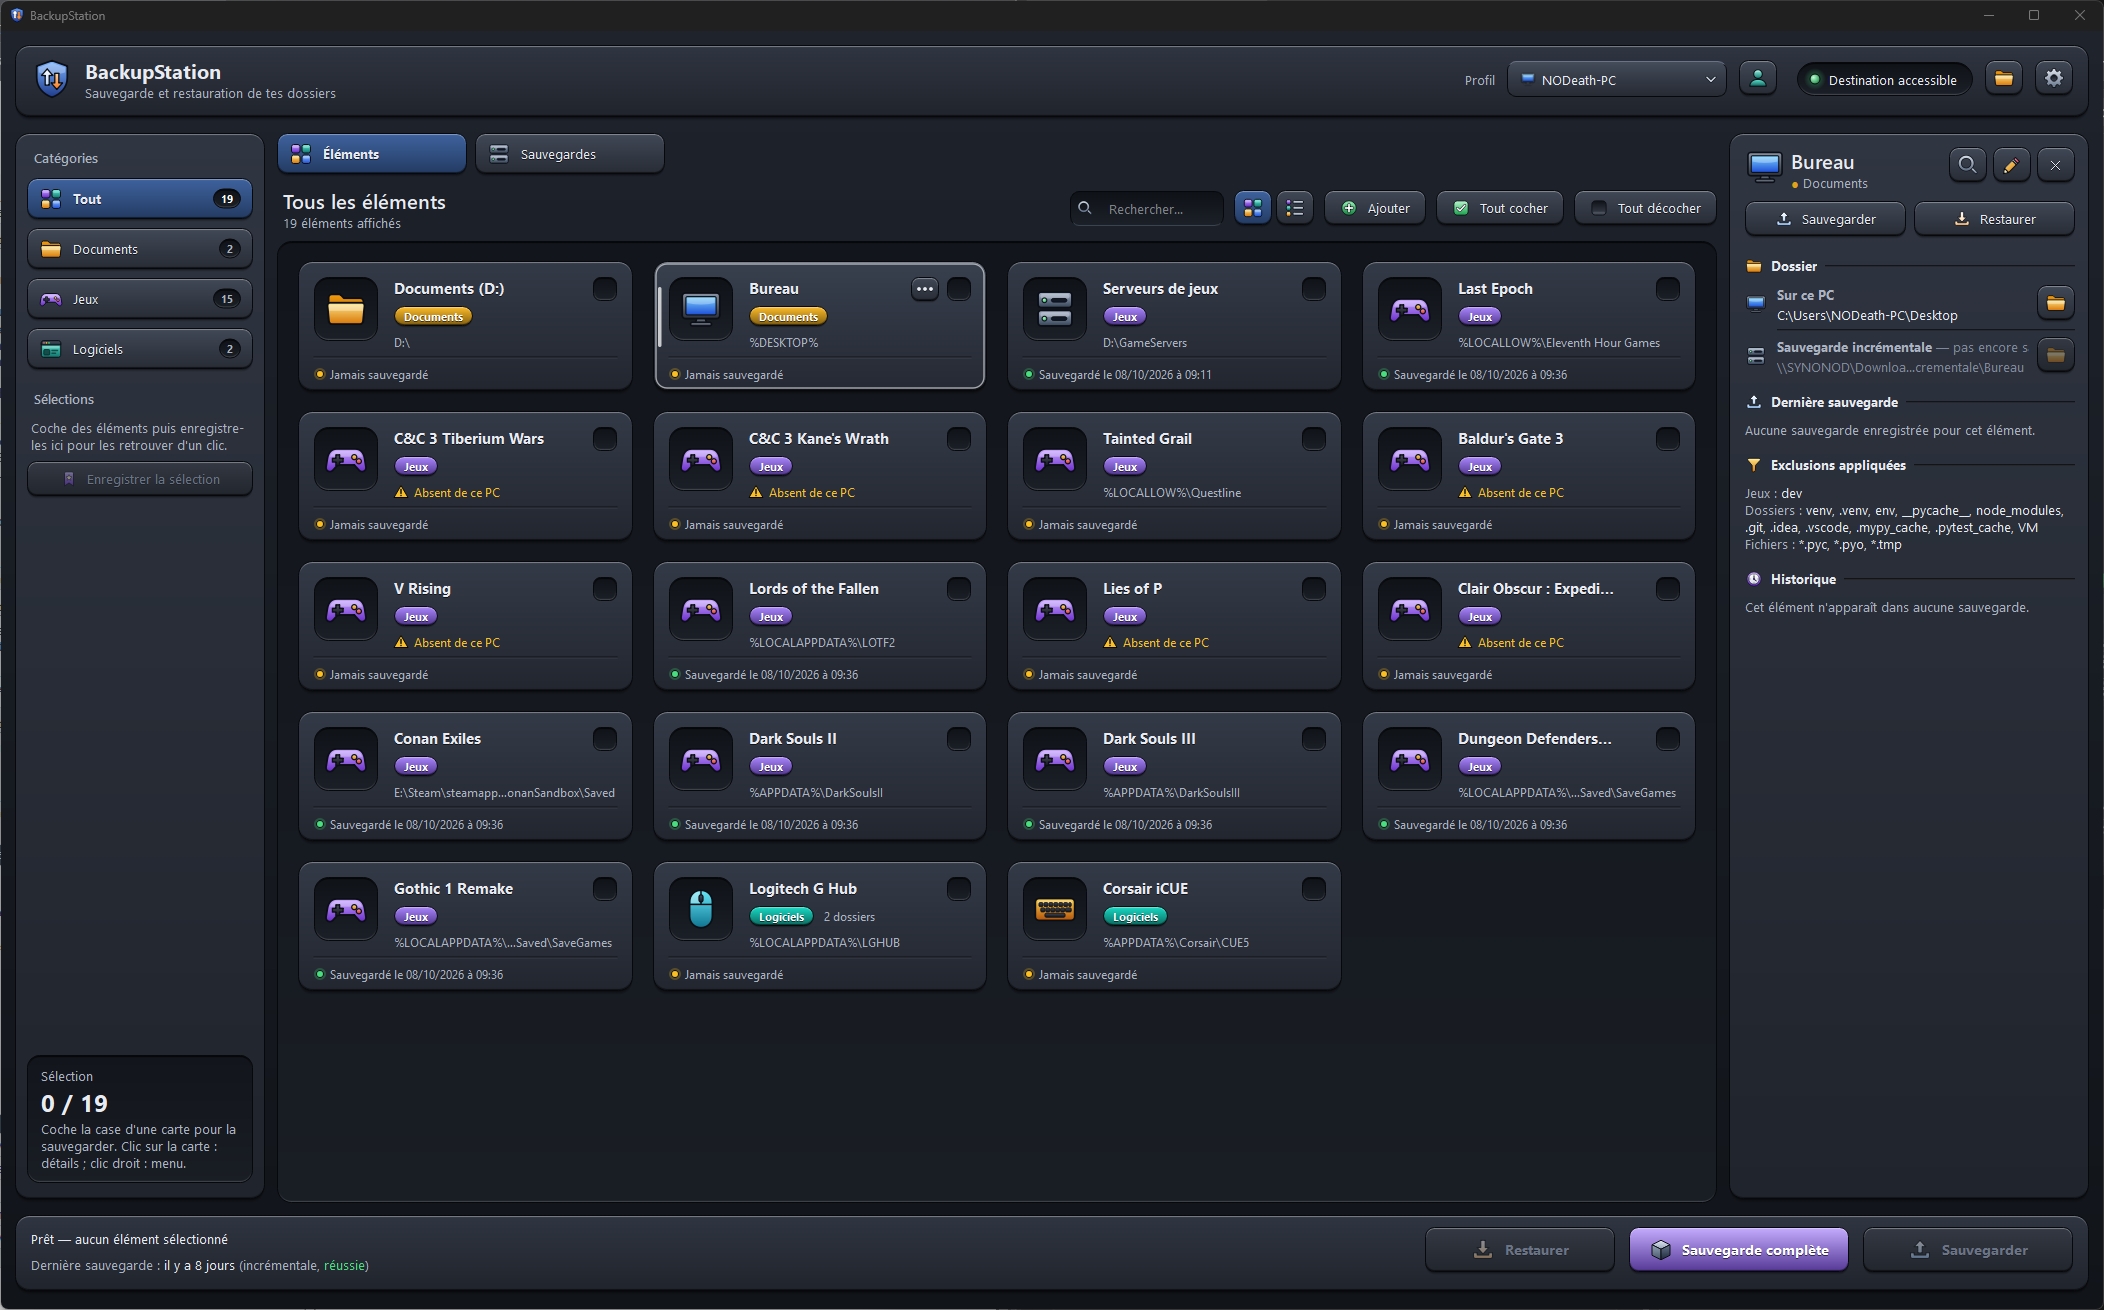Viewport: 2104px width, 1310px height.
Task: Click magnifier icon in Bureau details panel
Action: tap(1967, 165)
